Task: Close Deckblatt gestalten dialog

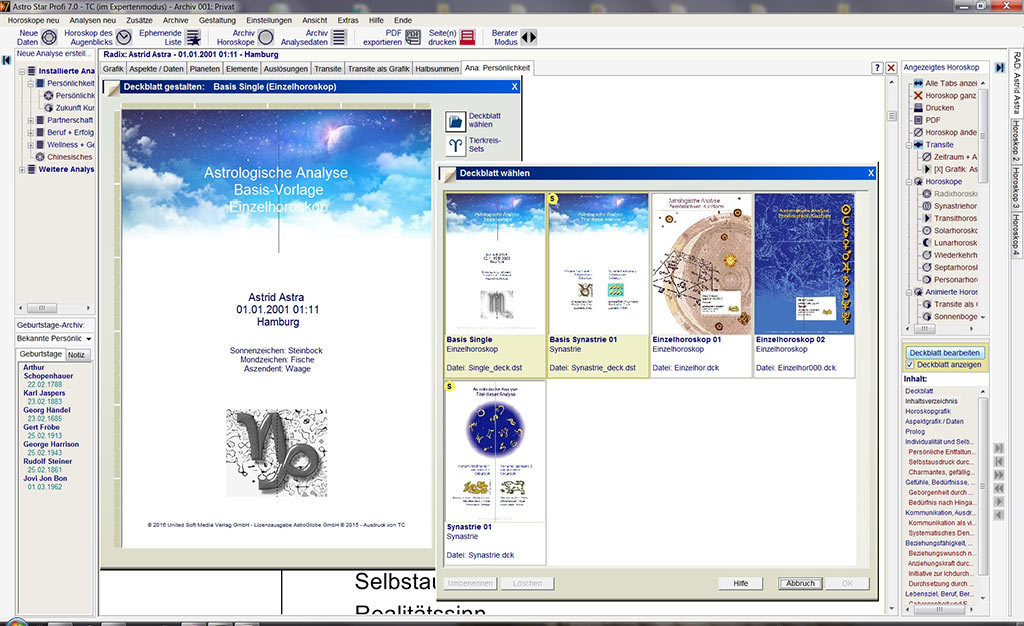Action: point(515,86)
